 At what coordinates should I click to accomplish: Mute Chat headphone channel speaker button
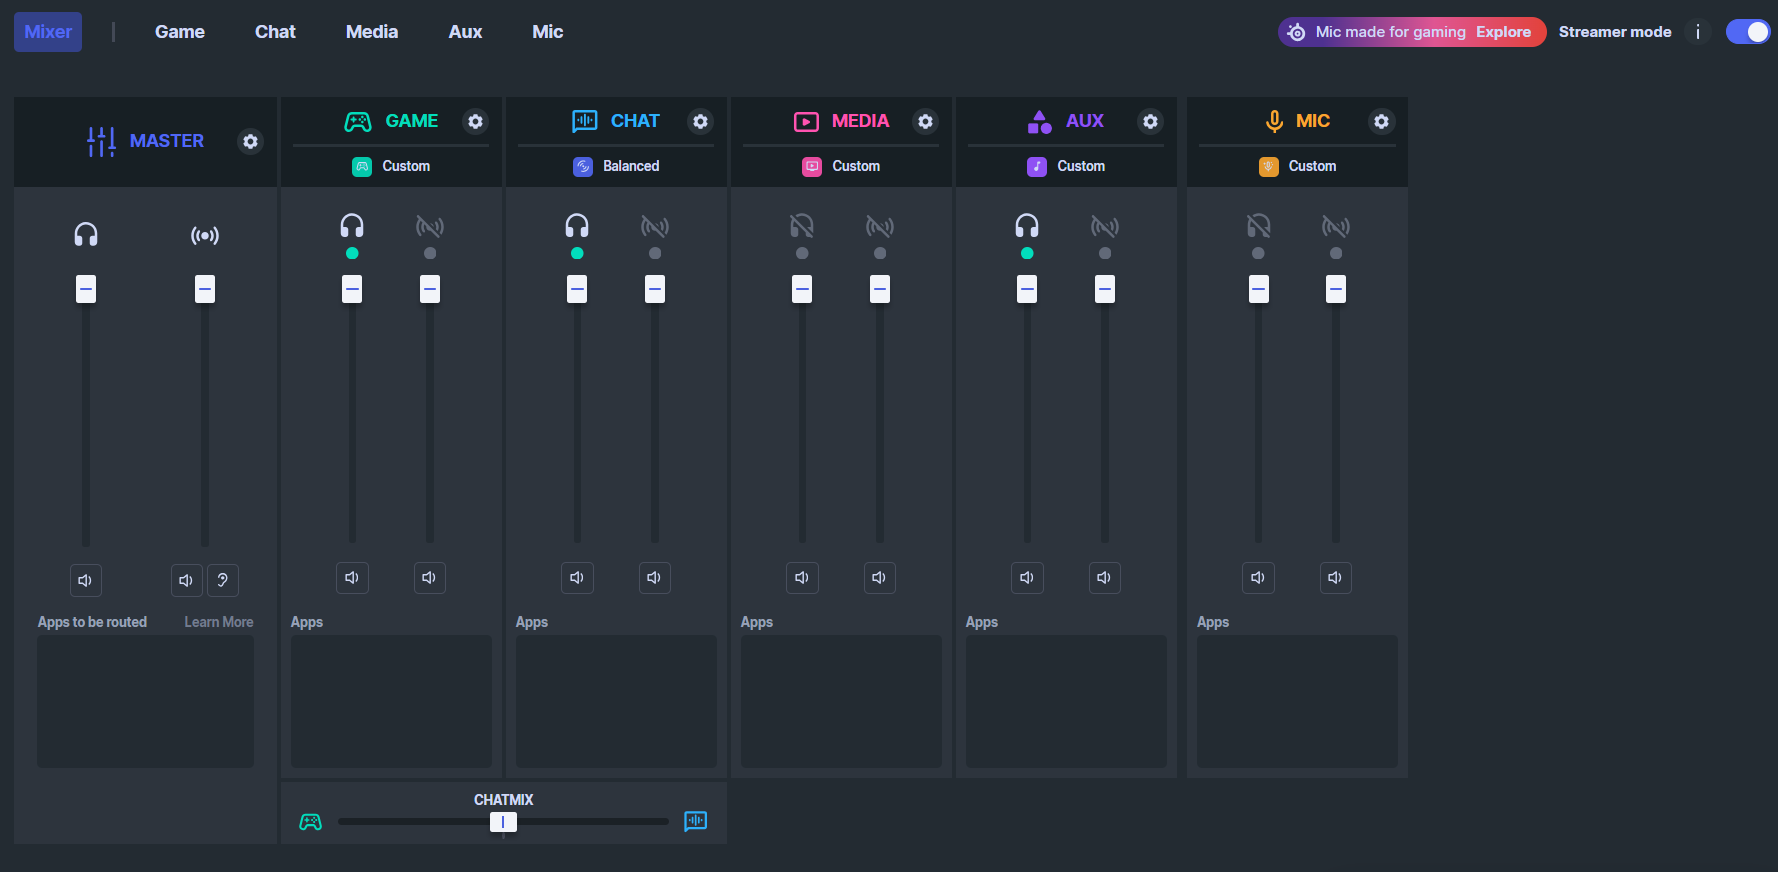tap(577, 577)
